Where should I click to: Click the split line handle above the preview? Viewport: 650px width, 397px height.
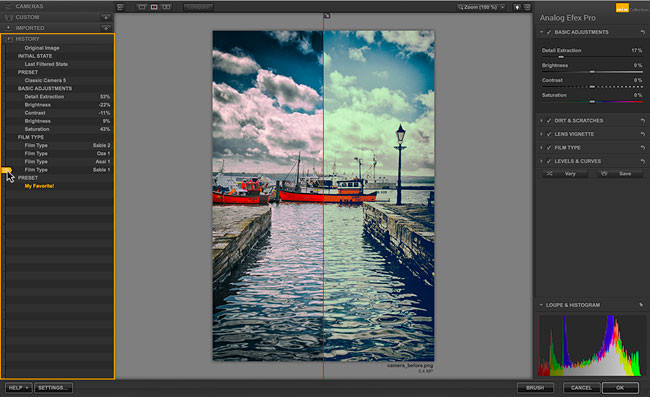[327, 16]
